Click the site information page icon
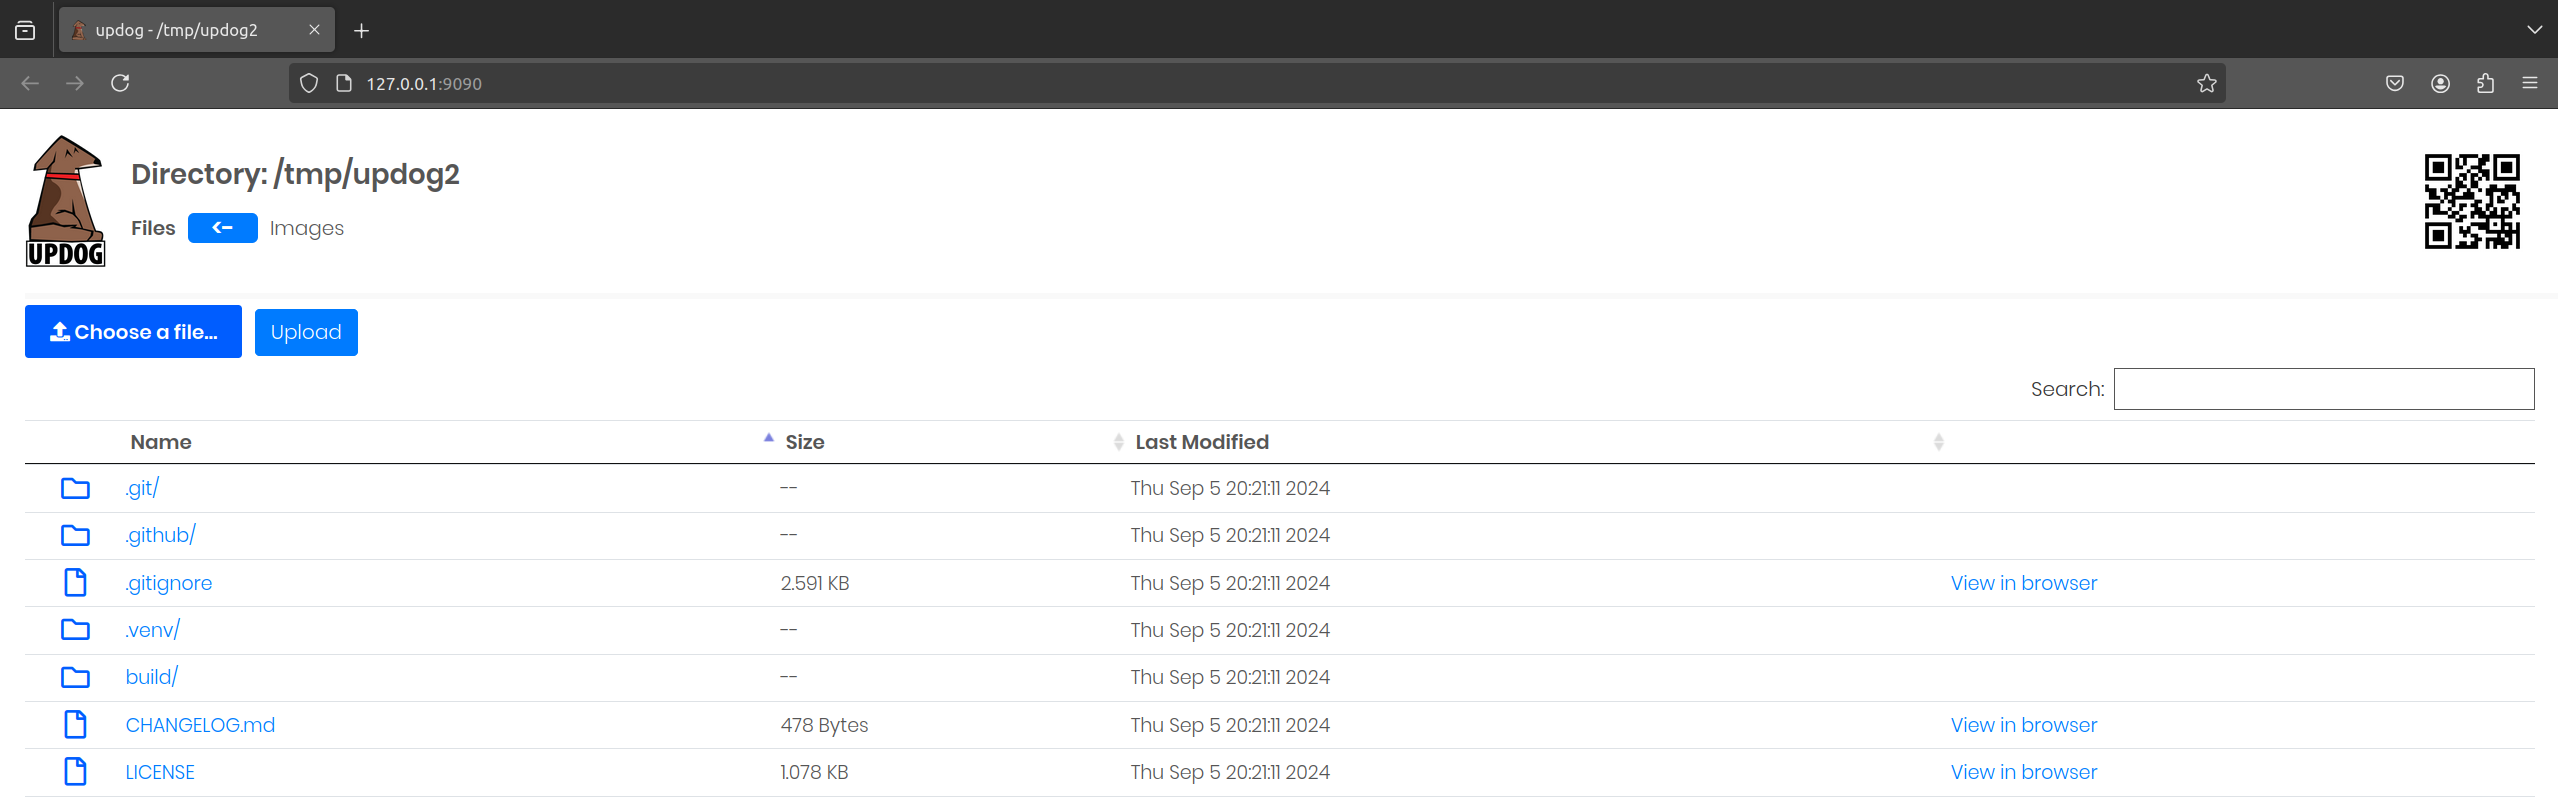The width and height of the screenshot is (2558, 800). pos(344,83)
